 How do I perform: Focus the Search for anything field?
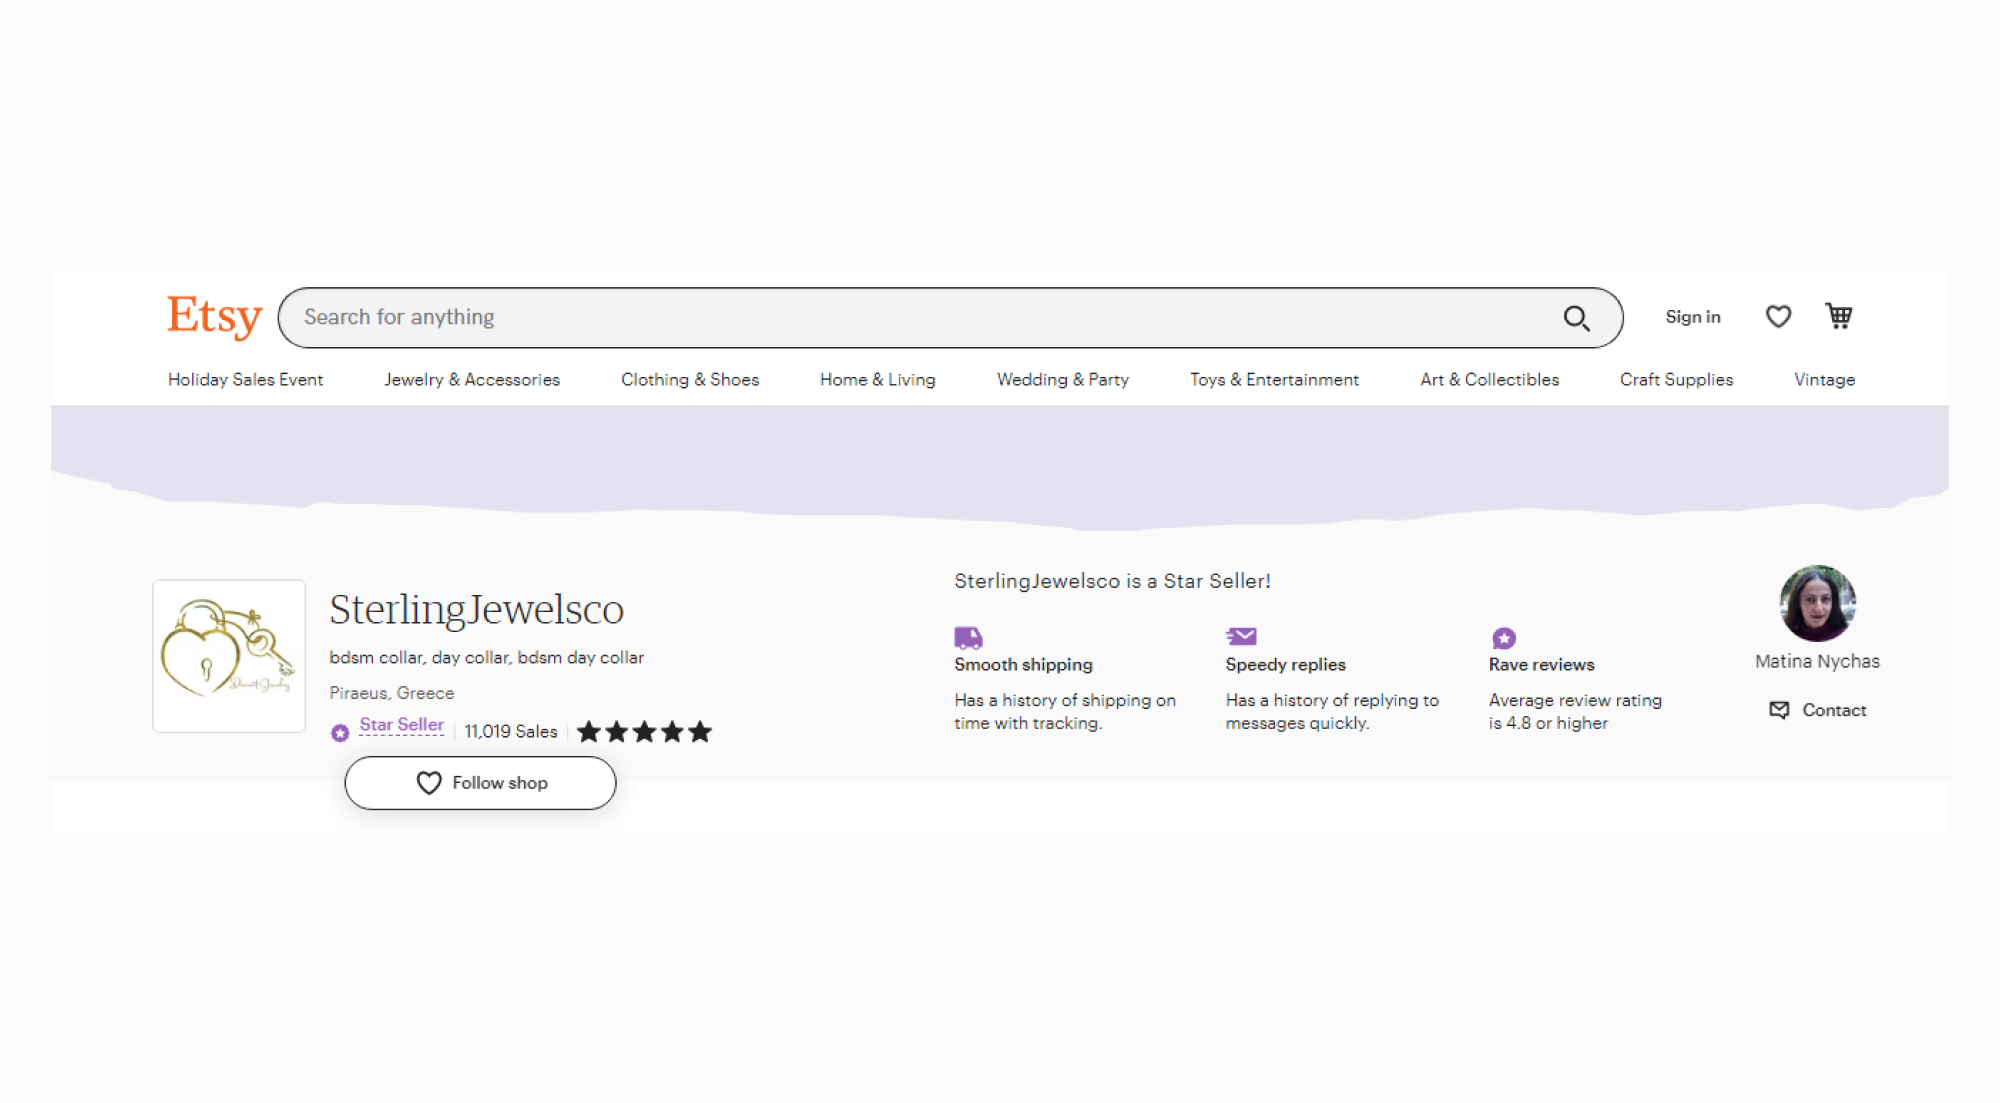point(950,318)
